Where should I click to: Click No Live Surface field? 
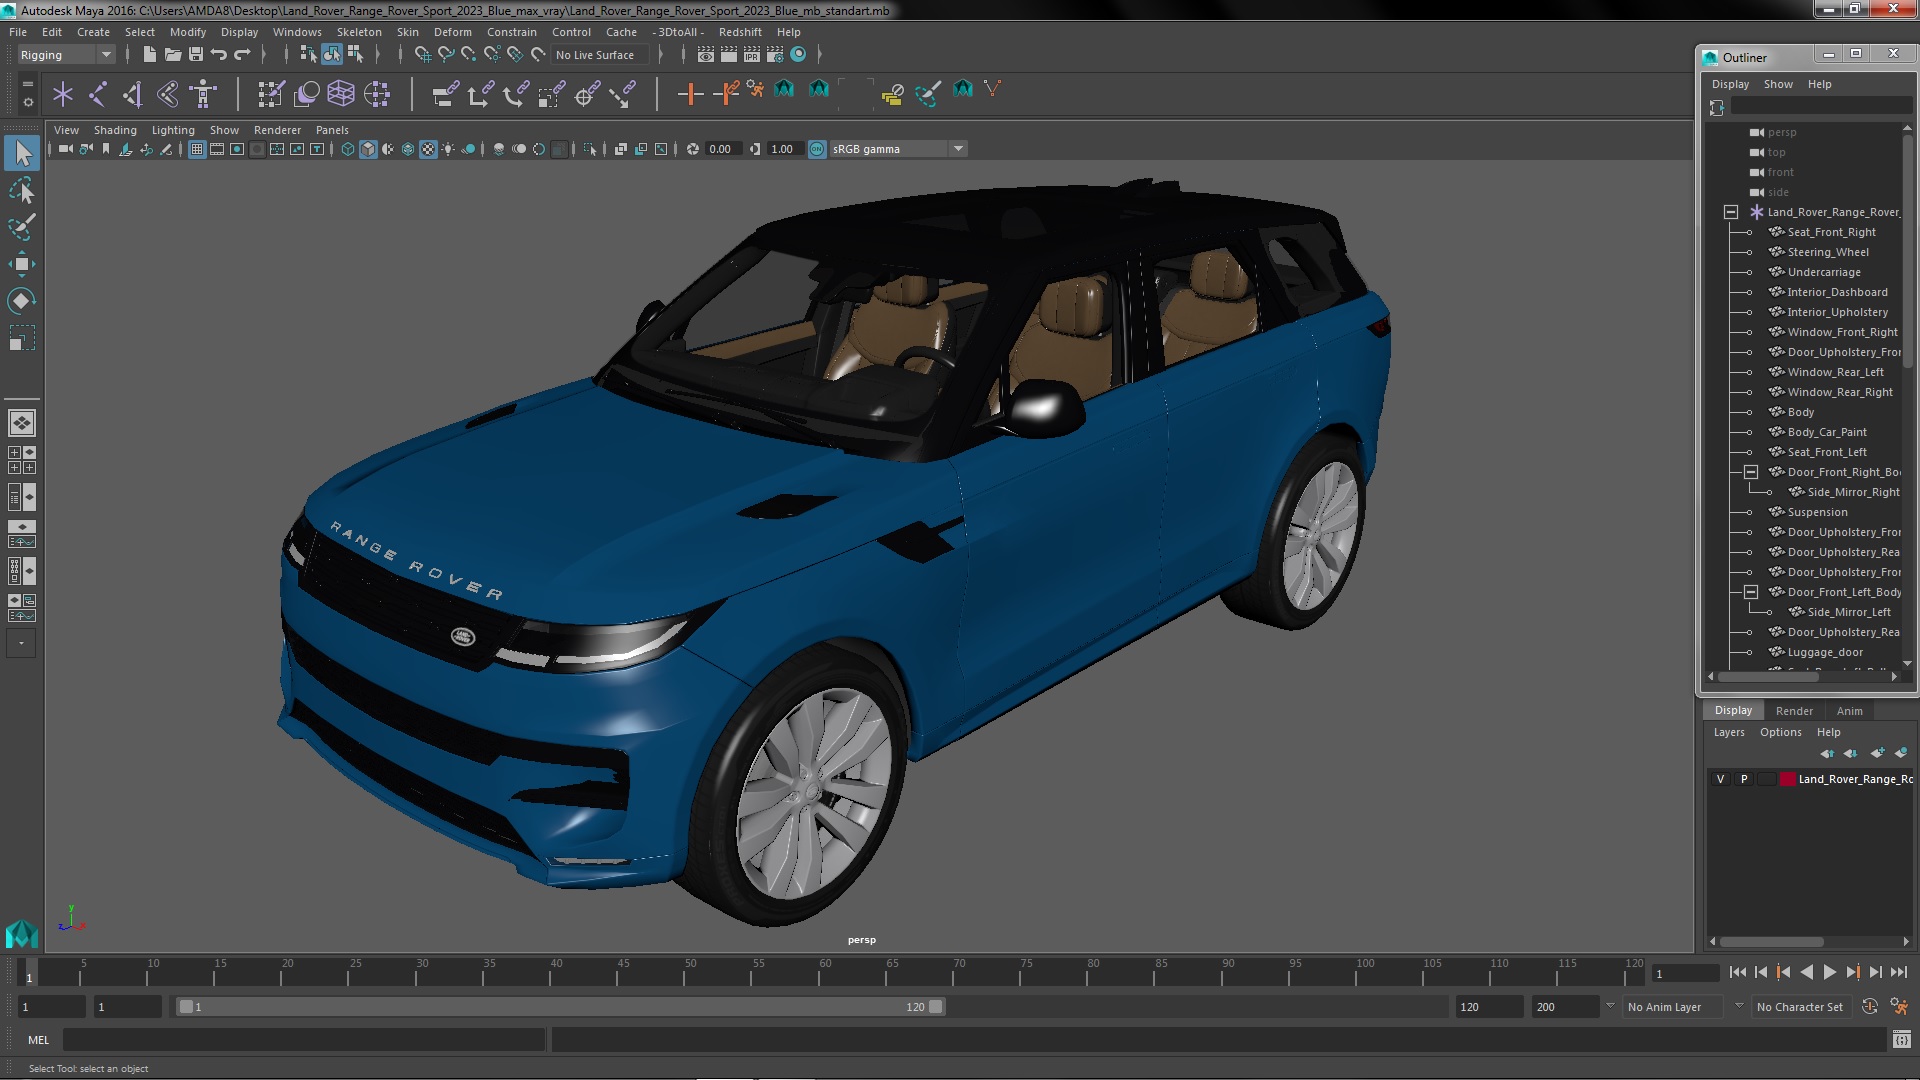(599, 55)
